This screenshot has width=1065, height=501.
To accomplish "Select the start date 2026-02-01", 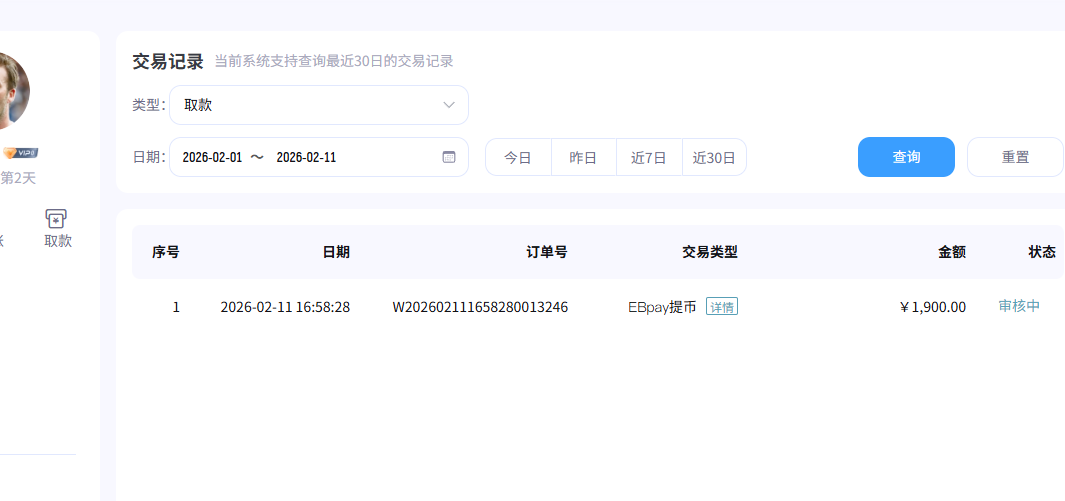I will point(212,157).
